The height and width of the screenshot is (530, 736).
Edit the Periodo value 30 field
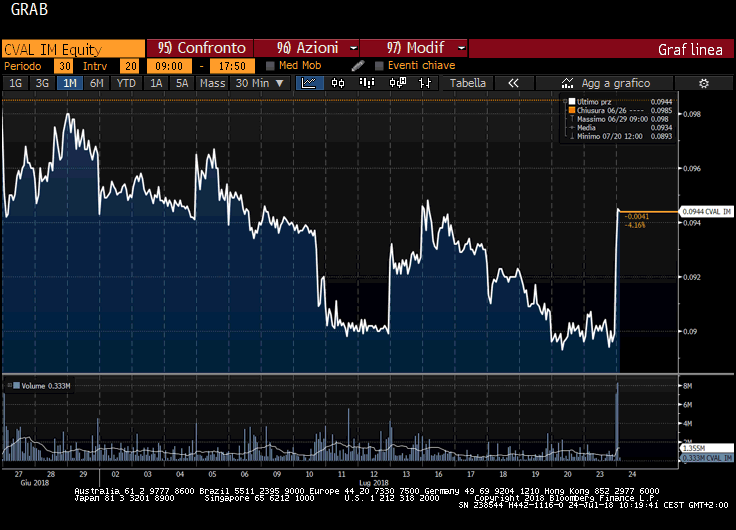[63, 66]
